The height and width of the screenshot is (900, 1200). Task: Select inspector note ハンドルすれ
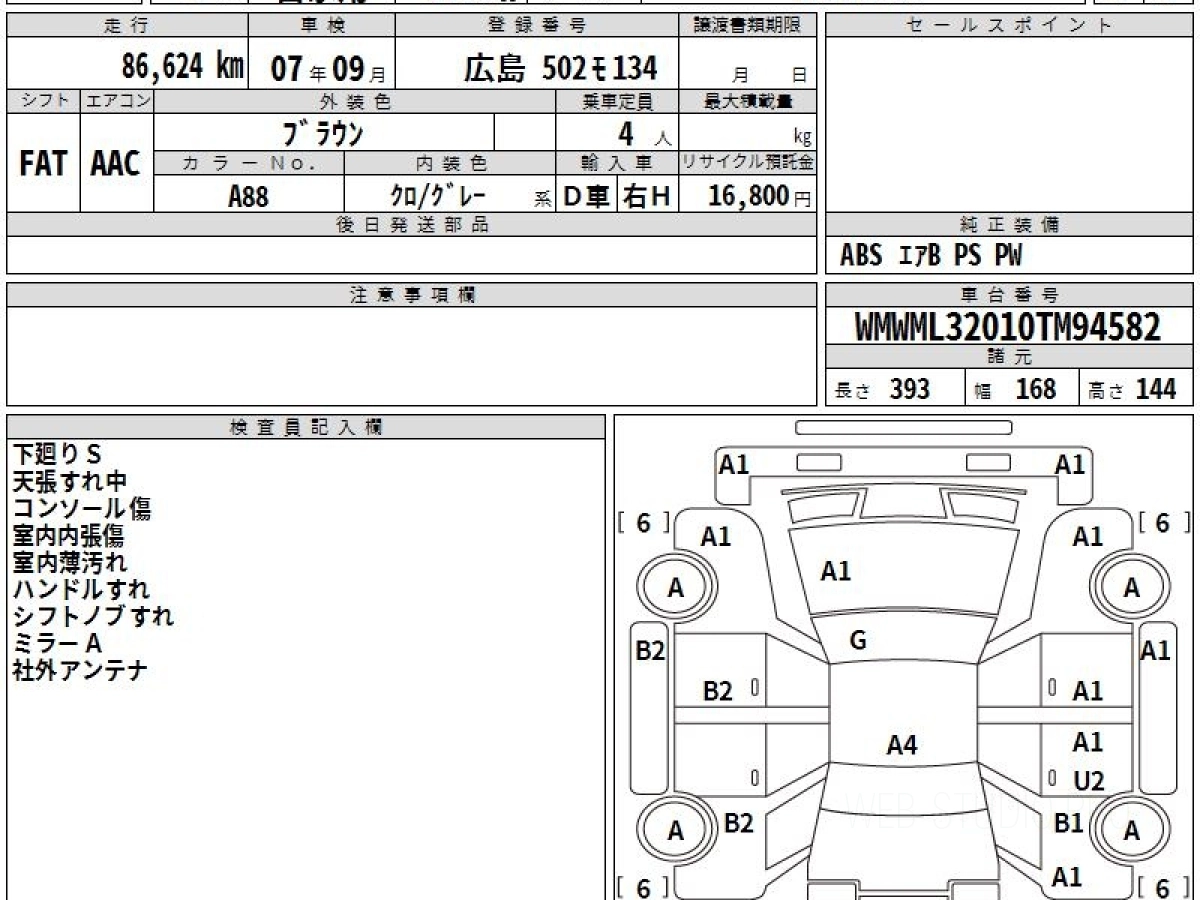point(81,590)
